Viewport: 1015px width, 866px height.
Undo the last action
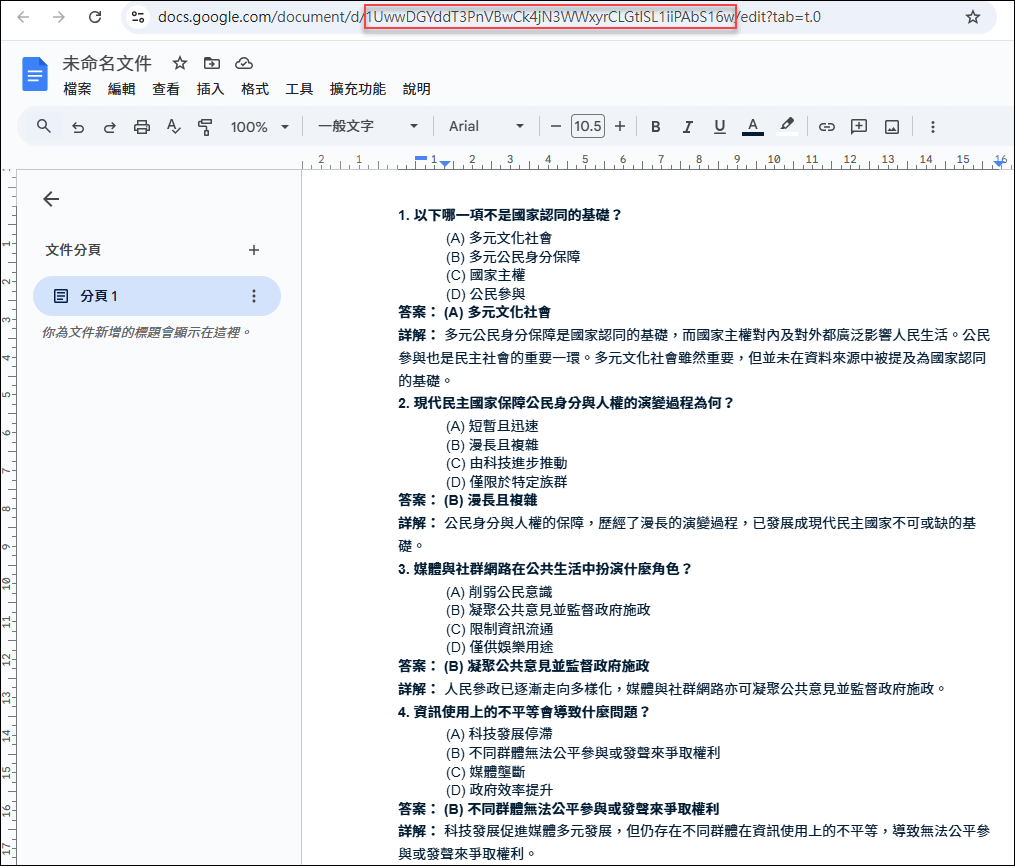click(78, 127)
